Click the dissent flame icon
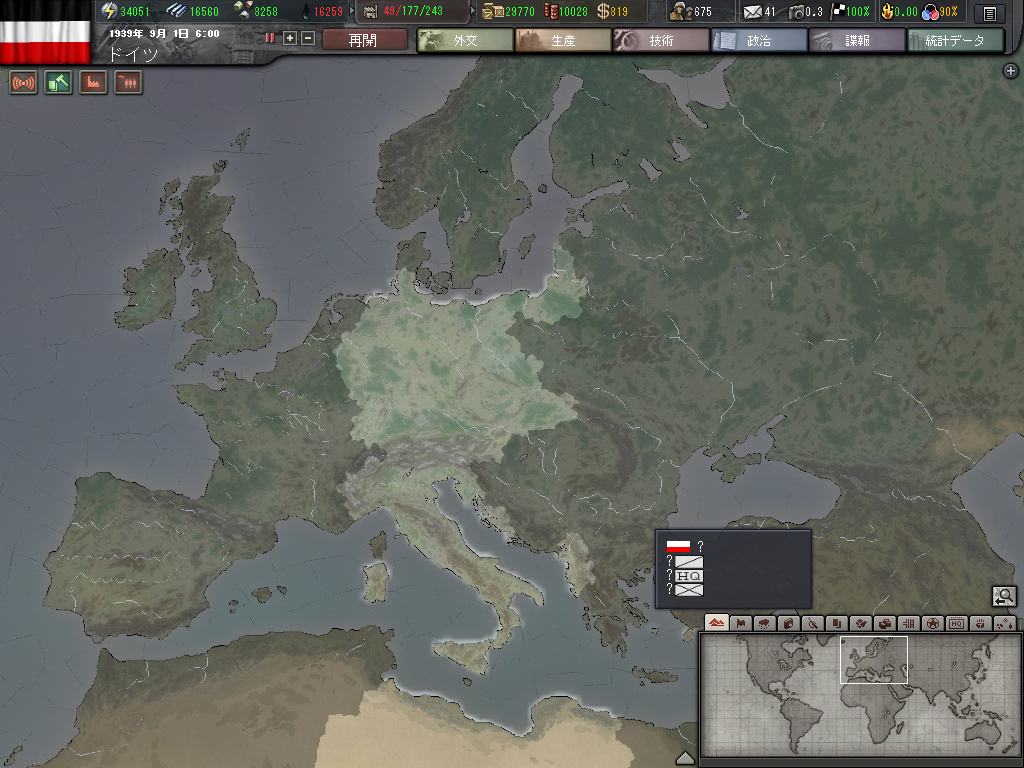The image size is (1024, 768). pos(888,11)
